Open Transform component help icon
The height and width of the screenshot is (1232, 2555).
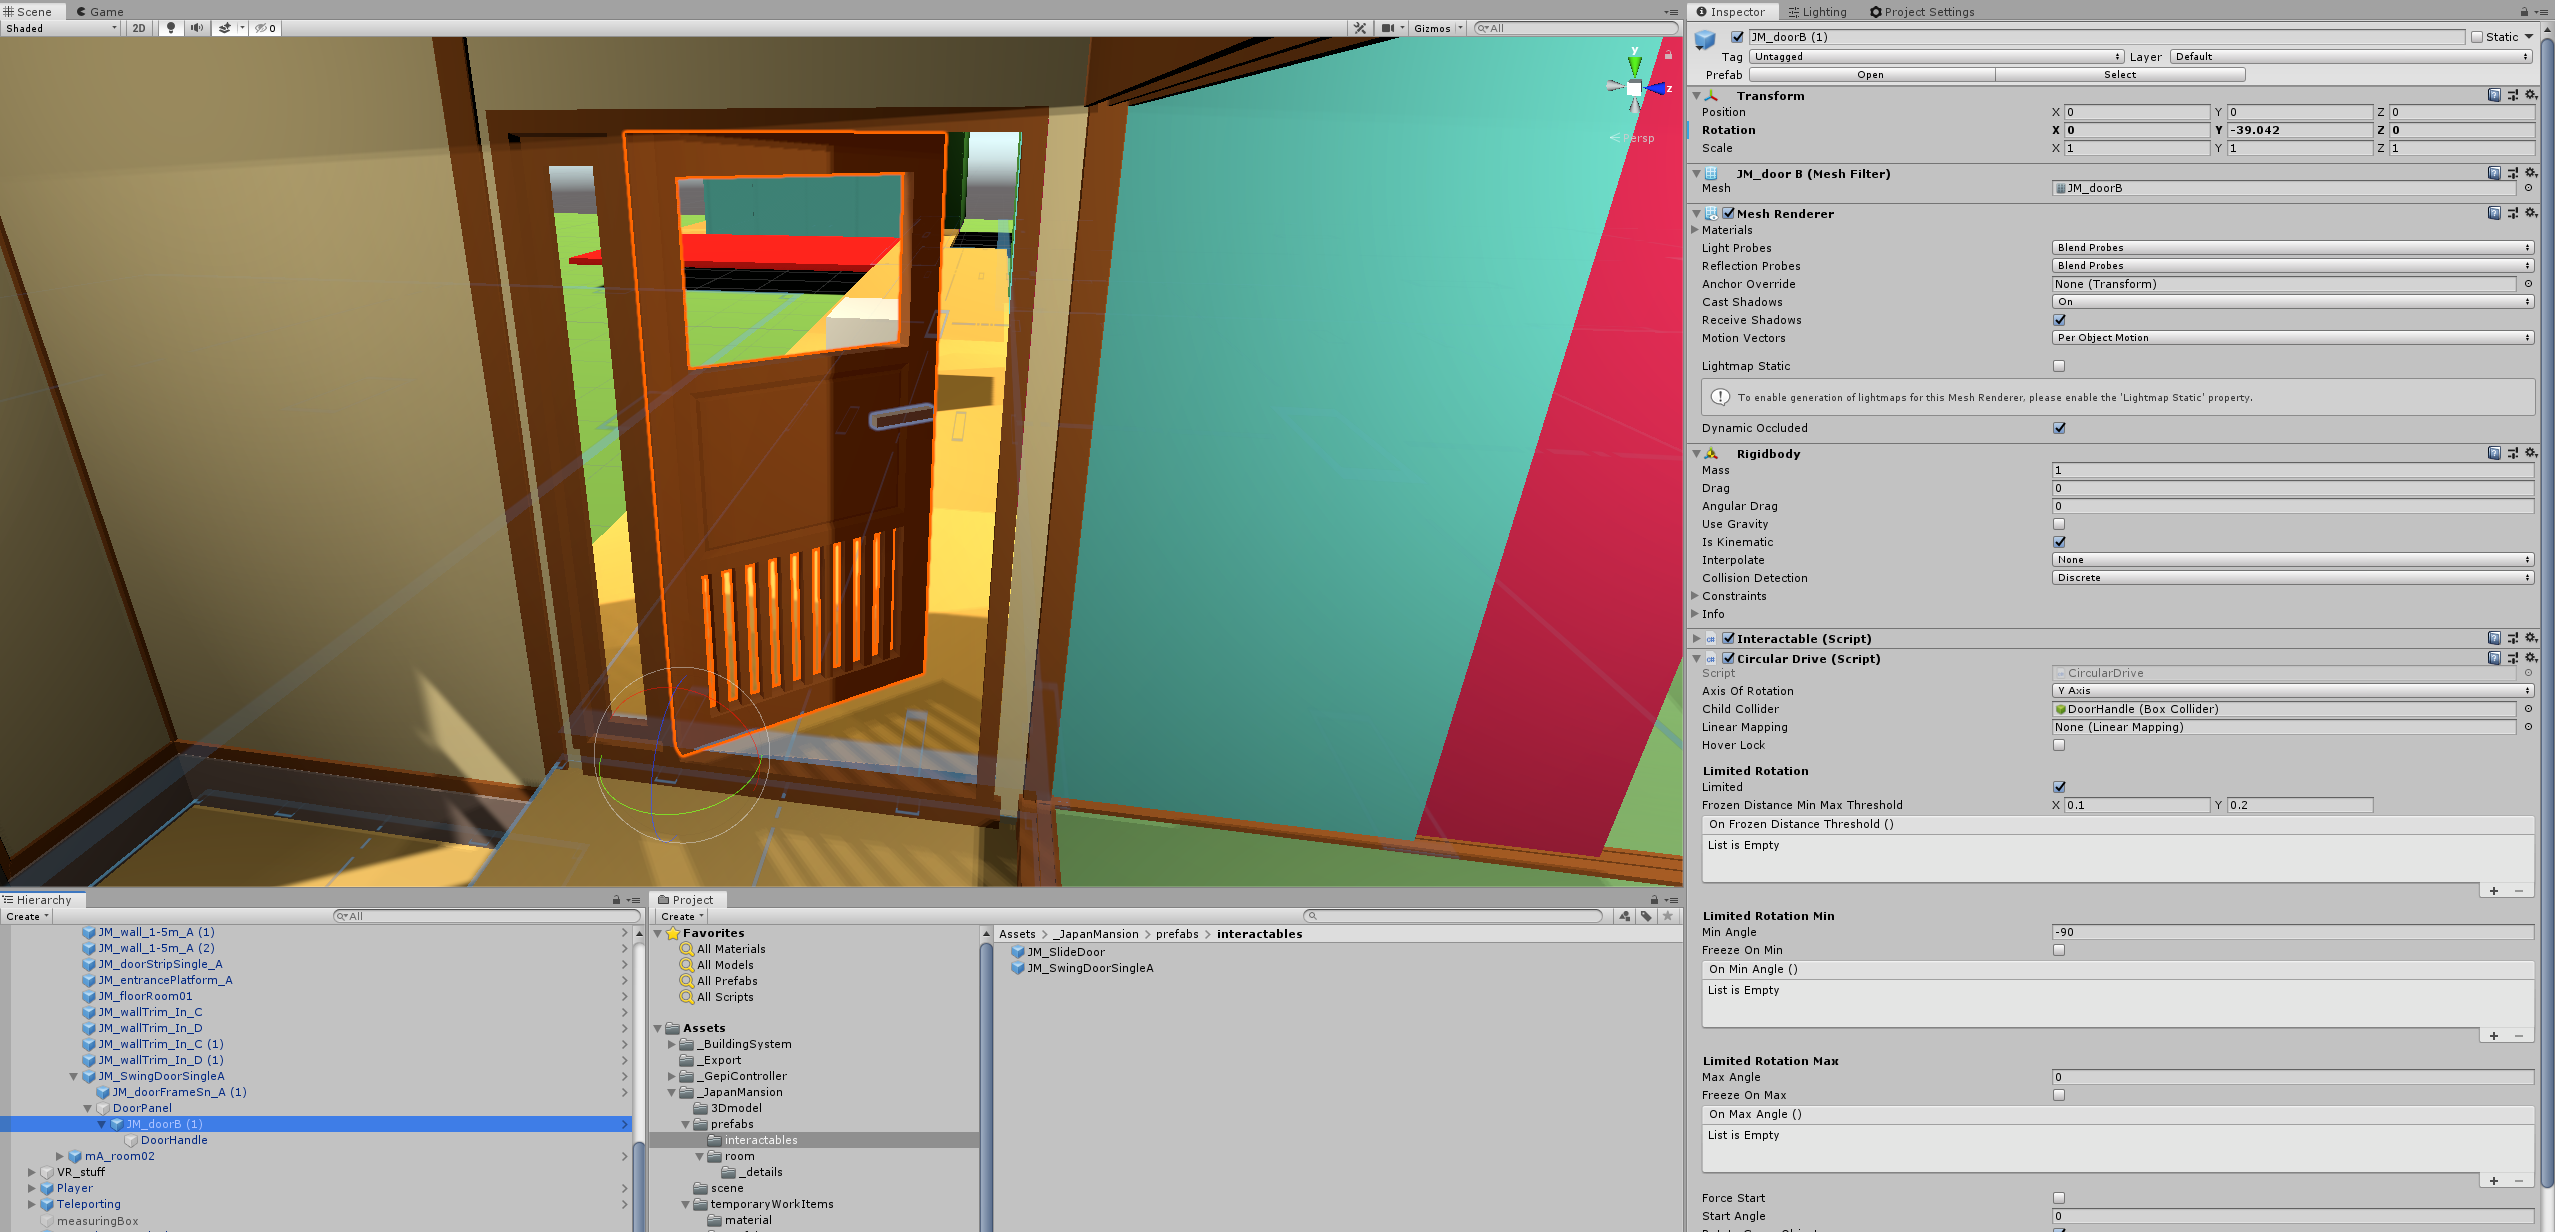tap(2494, 95)
